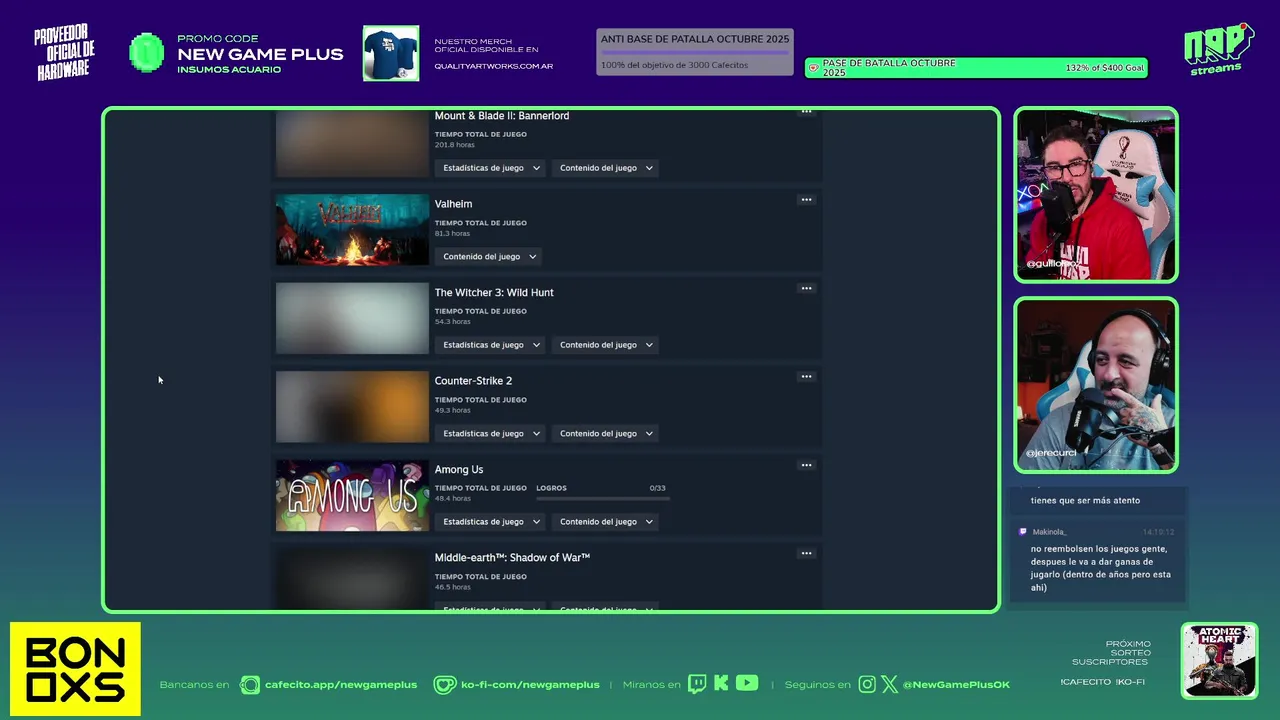Click the Anti Base de Patalla Octubre progress bar

click(695, 52)
